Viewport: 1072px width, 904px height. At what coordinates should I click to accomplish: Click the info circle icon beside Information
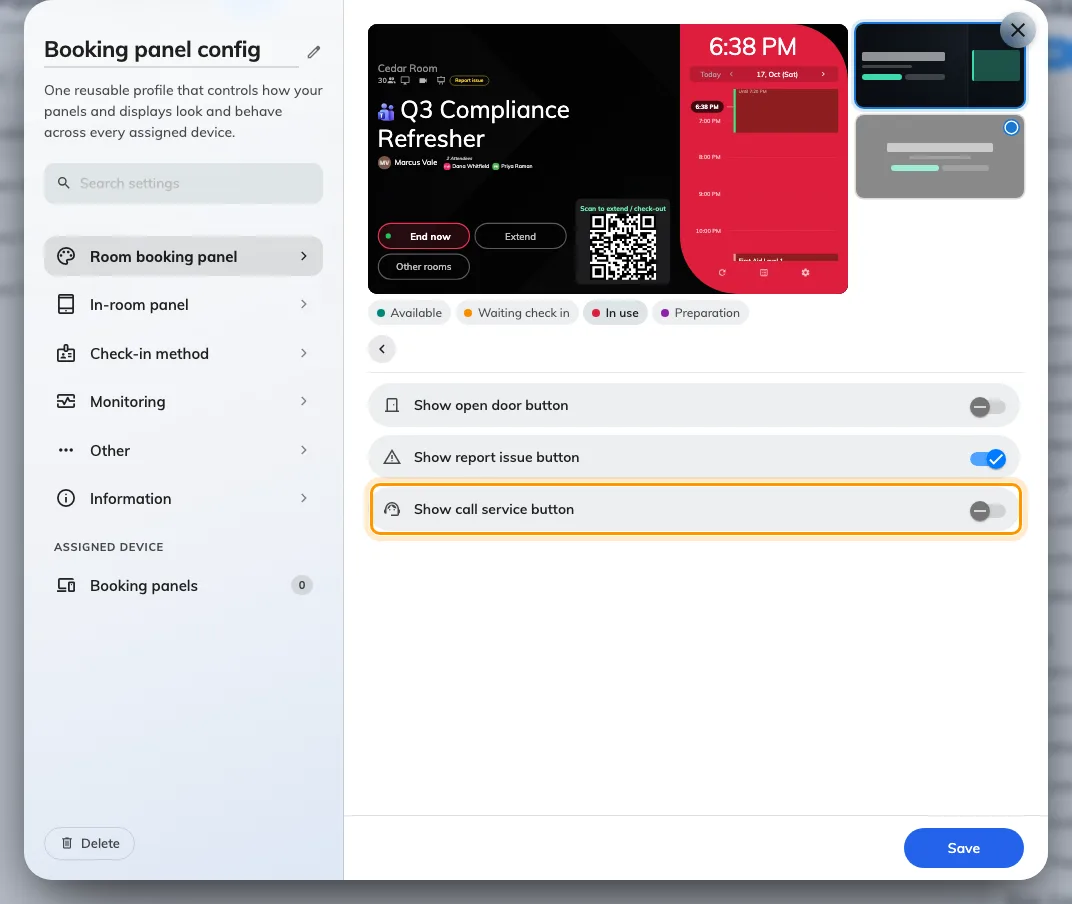[66, 498]
